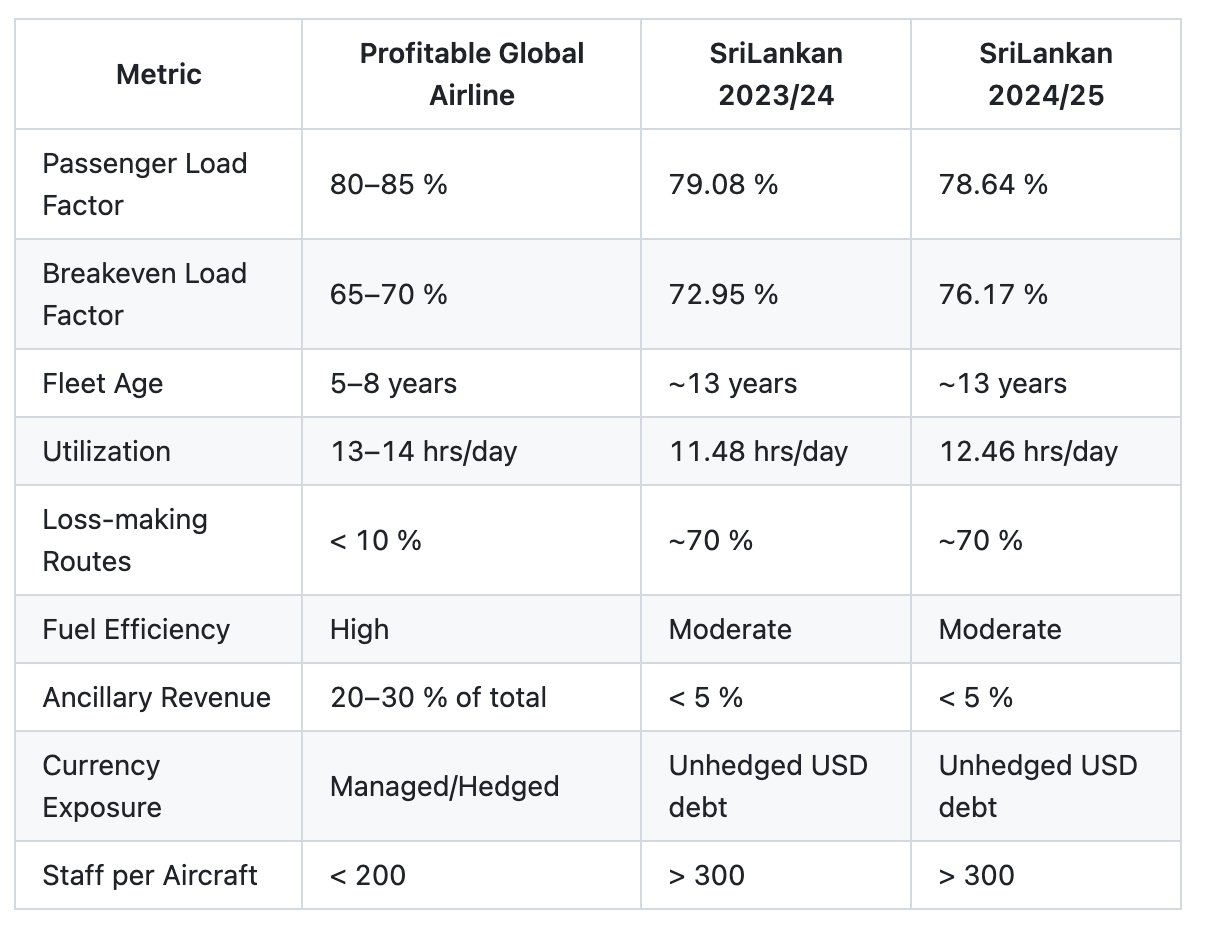Image resolution: width=1208 pixels, height=942 pixels.
Task: Click the 5–8 years cell
Action: click(x=393, y=383)
